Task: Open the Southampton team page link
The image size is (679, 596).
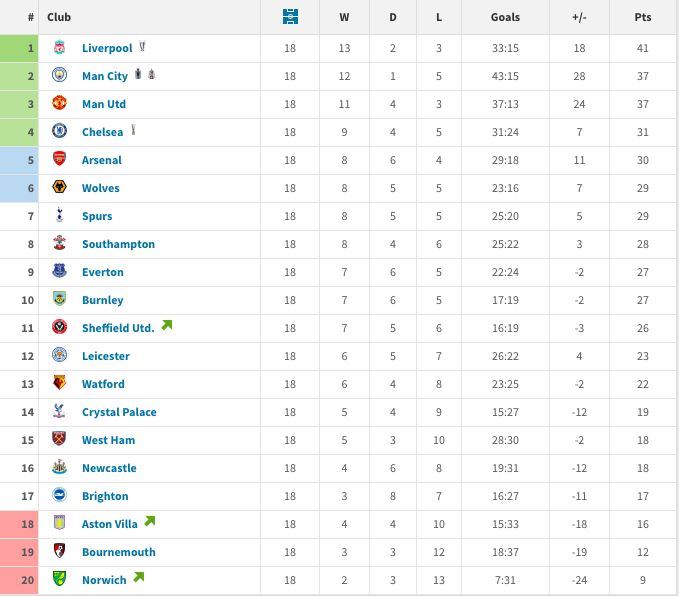Action: click(118, 244)
